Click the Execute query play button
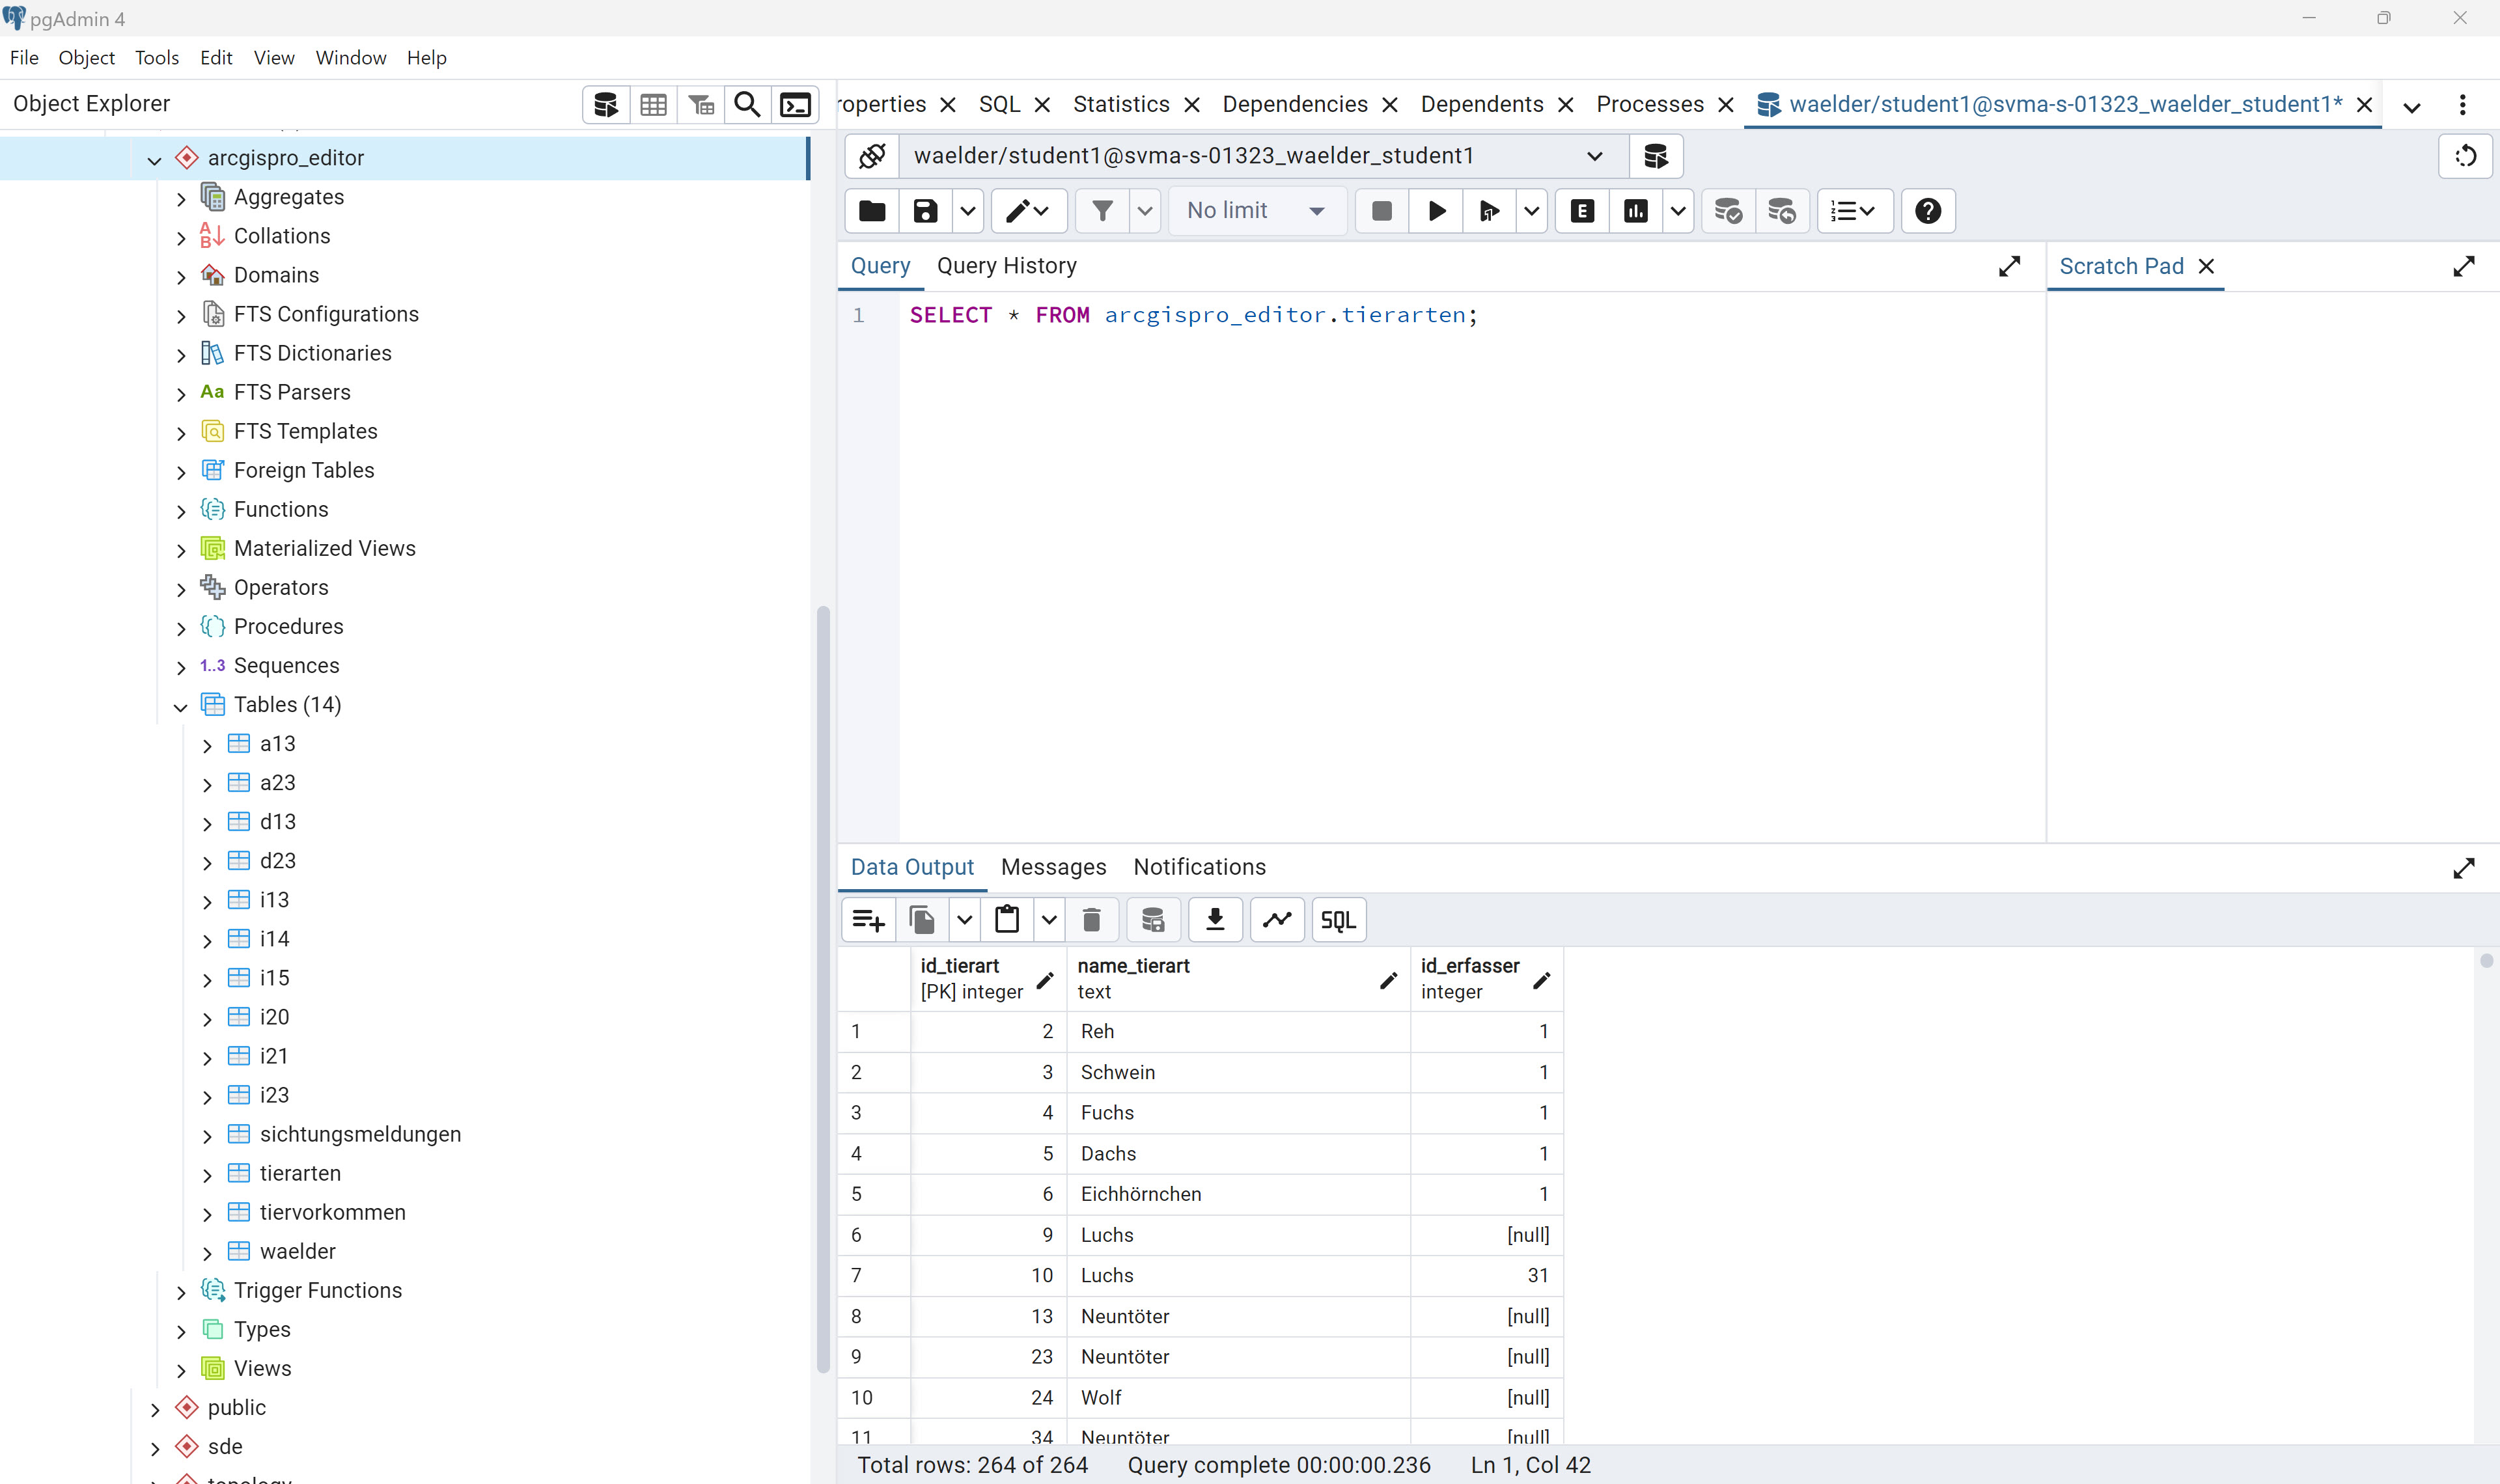The width and height of the screenshot is (2500, 1484). pyautogui.click(x=1436, y=211)
